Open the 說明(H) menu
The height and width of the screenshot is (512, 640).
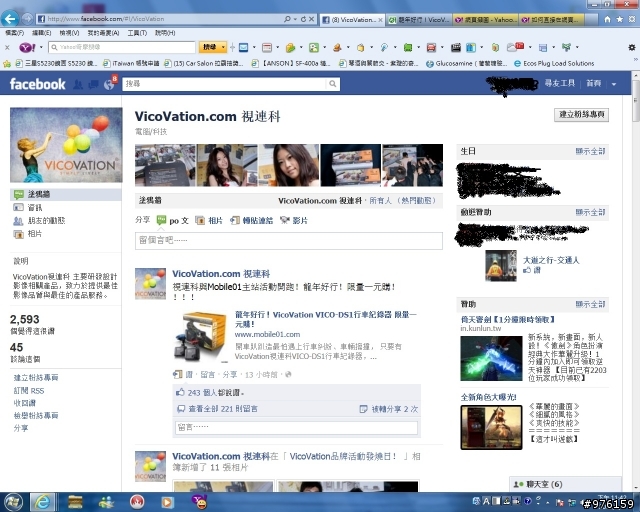165,33
